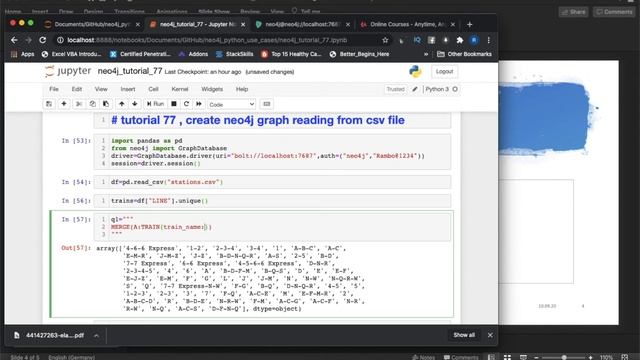Move selected cell up arrow
Screen dimensions: 640x360
[x=122, y=104]
